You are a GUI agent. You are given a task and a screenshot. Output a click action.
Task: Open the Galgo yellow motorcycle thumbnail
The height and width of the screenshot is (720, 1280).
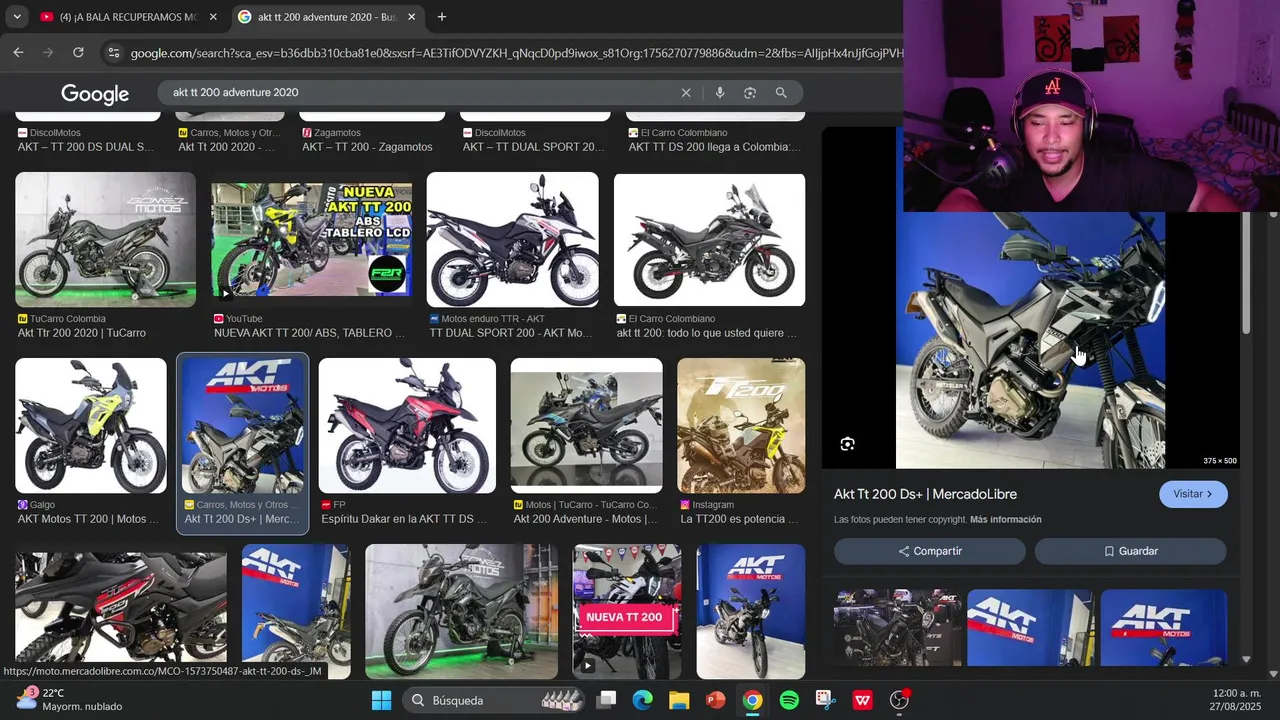[91, 426]
